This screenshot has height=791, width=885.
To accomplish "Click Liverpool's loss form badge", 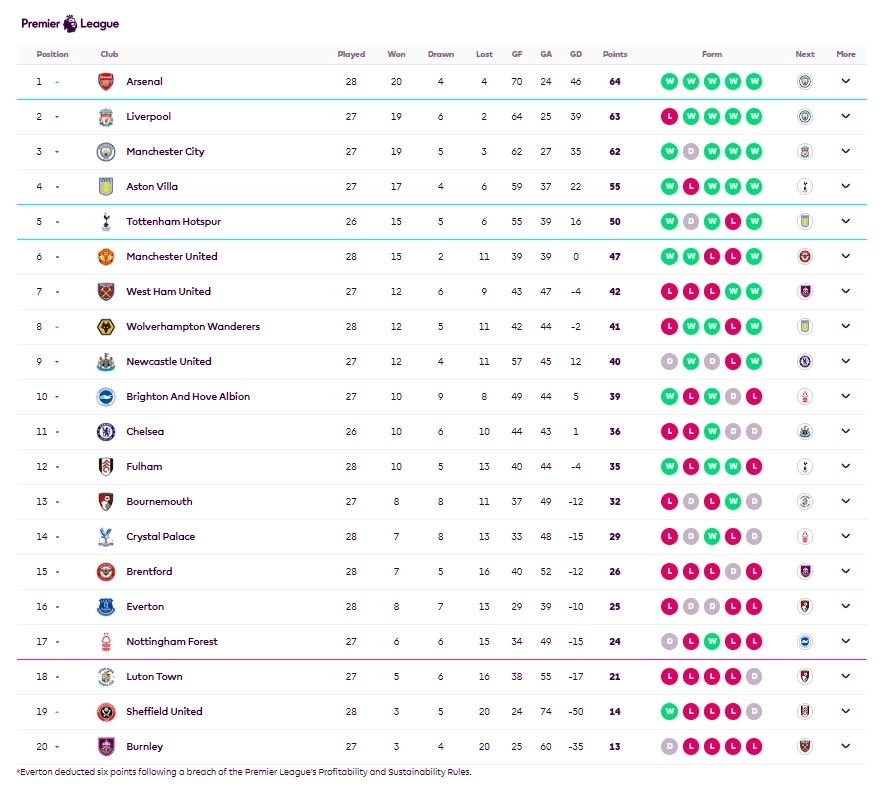I will pos(669,117).
